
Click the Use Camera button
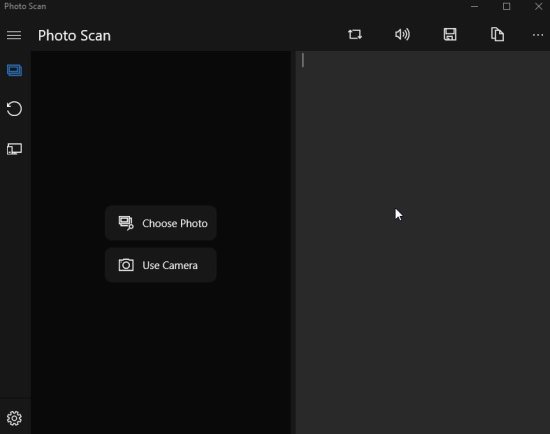161,265
